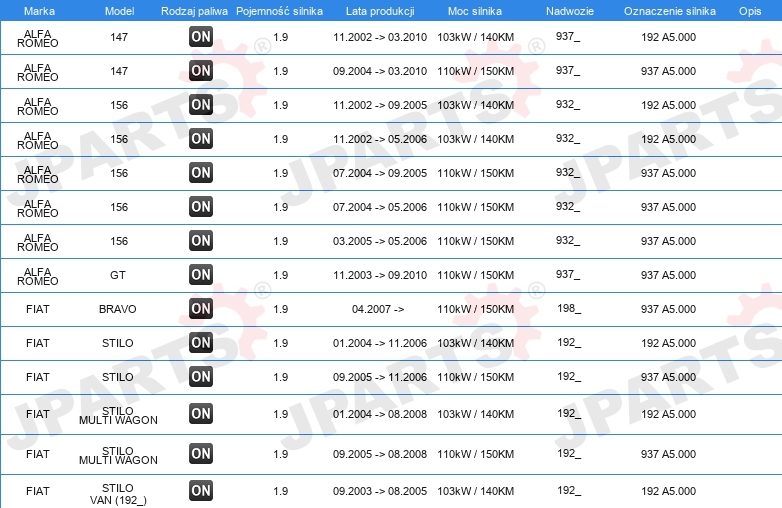Select the date cell 09.2003 -> 08.2005
782x508 pixels.
380,491
